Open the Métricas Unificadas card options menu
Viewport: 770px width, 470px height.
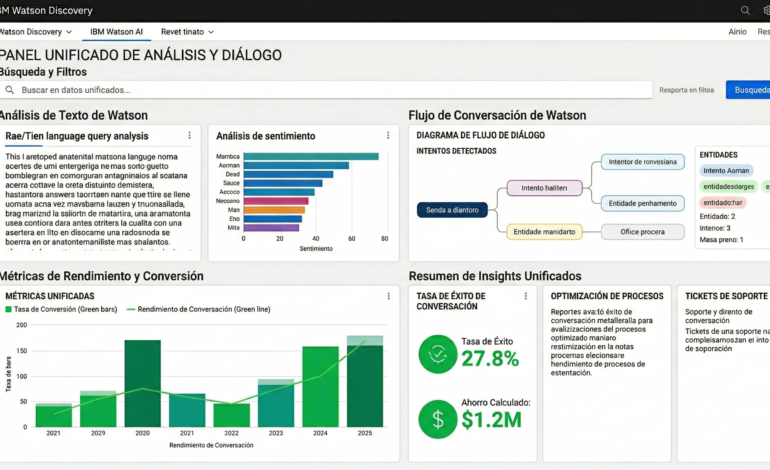tap(388, 296)
